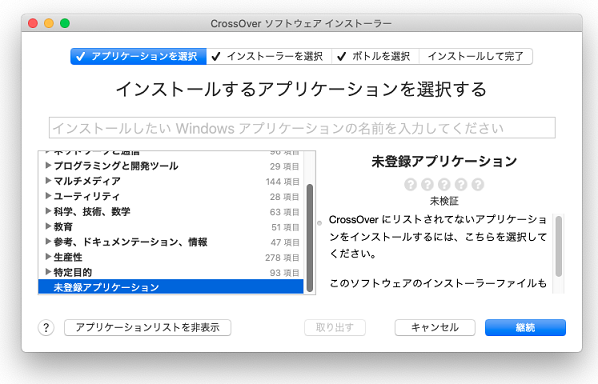Click the 未登録アプリケーション heading in details pane
The width and height of the screenshot is (598, 384).
tap(444, 161)
